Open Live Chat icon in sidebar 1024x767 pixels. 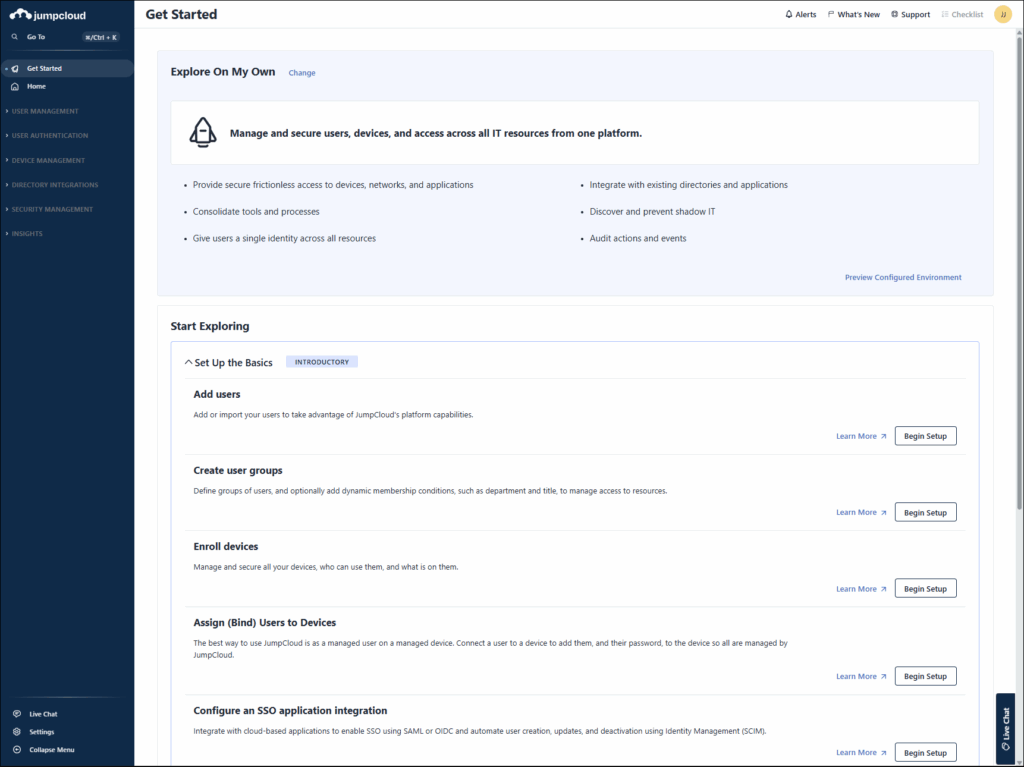pyautogui.click(x=16, y=714)
